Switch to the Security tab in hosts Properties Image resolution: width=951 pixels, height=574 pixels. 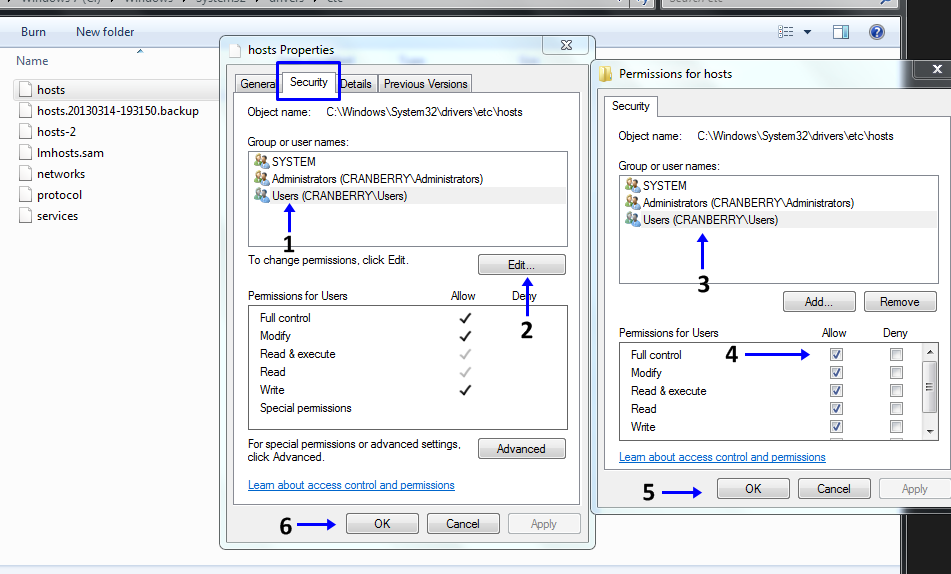(x=309, y=82)
